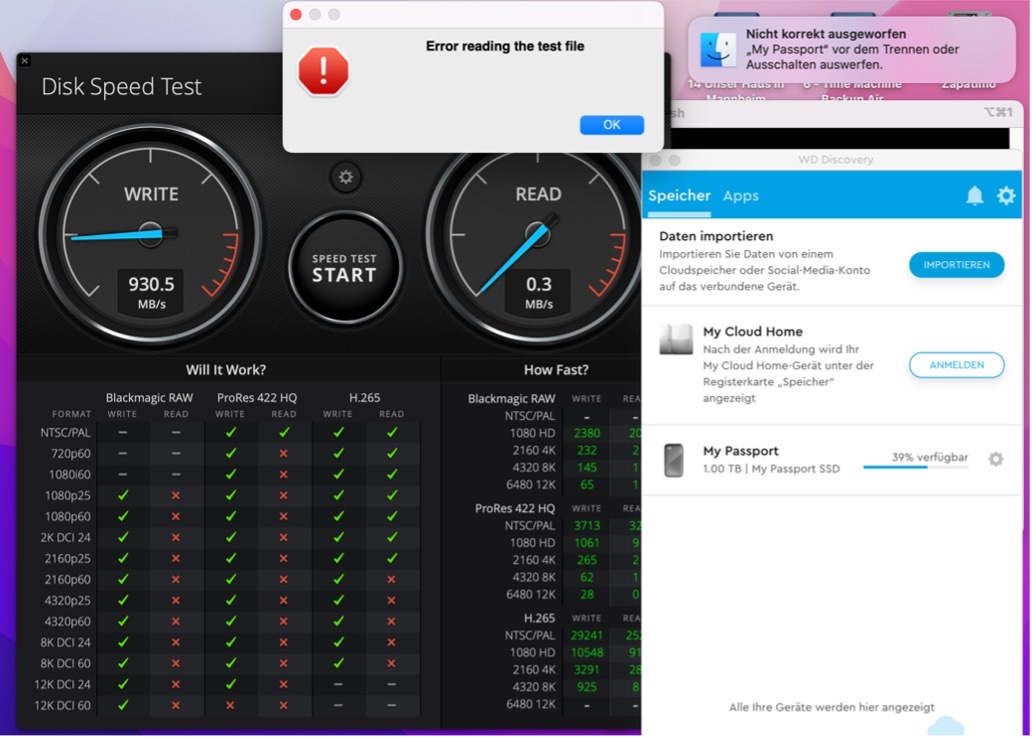1032x739 pixels.
Task: Click the green check for NTSC/PAL H.265 read
Action: (x=392, y=432)
